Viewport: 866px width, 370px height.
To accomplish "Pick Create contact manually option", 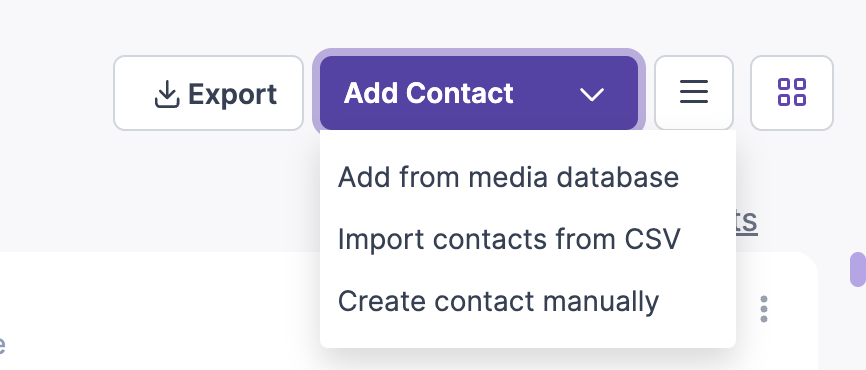I will click(498, 301).
